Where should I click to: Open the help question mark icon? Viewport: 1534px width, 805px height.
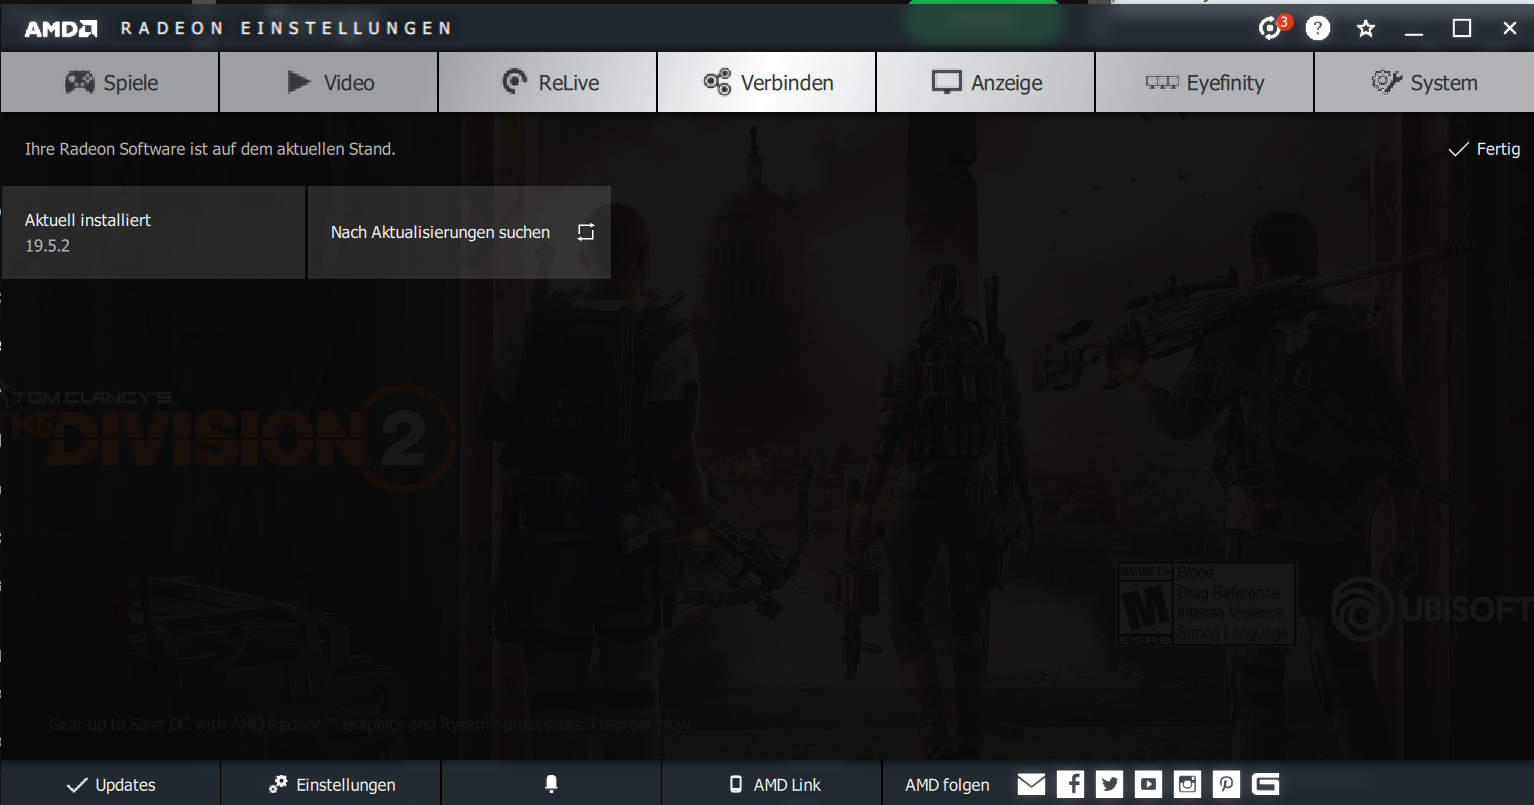click(1318, 28)
